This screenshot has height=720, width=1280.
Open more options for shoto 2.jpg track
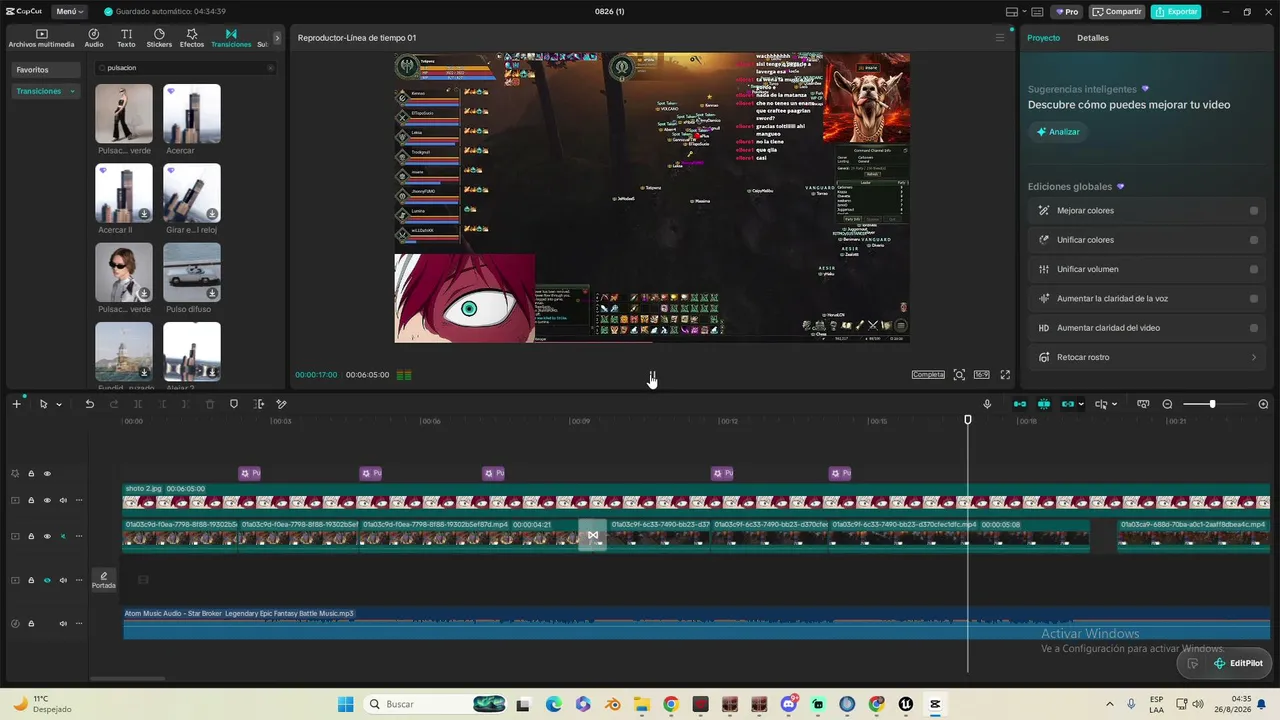pos(79,500)
